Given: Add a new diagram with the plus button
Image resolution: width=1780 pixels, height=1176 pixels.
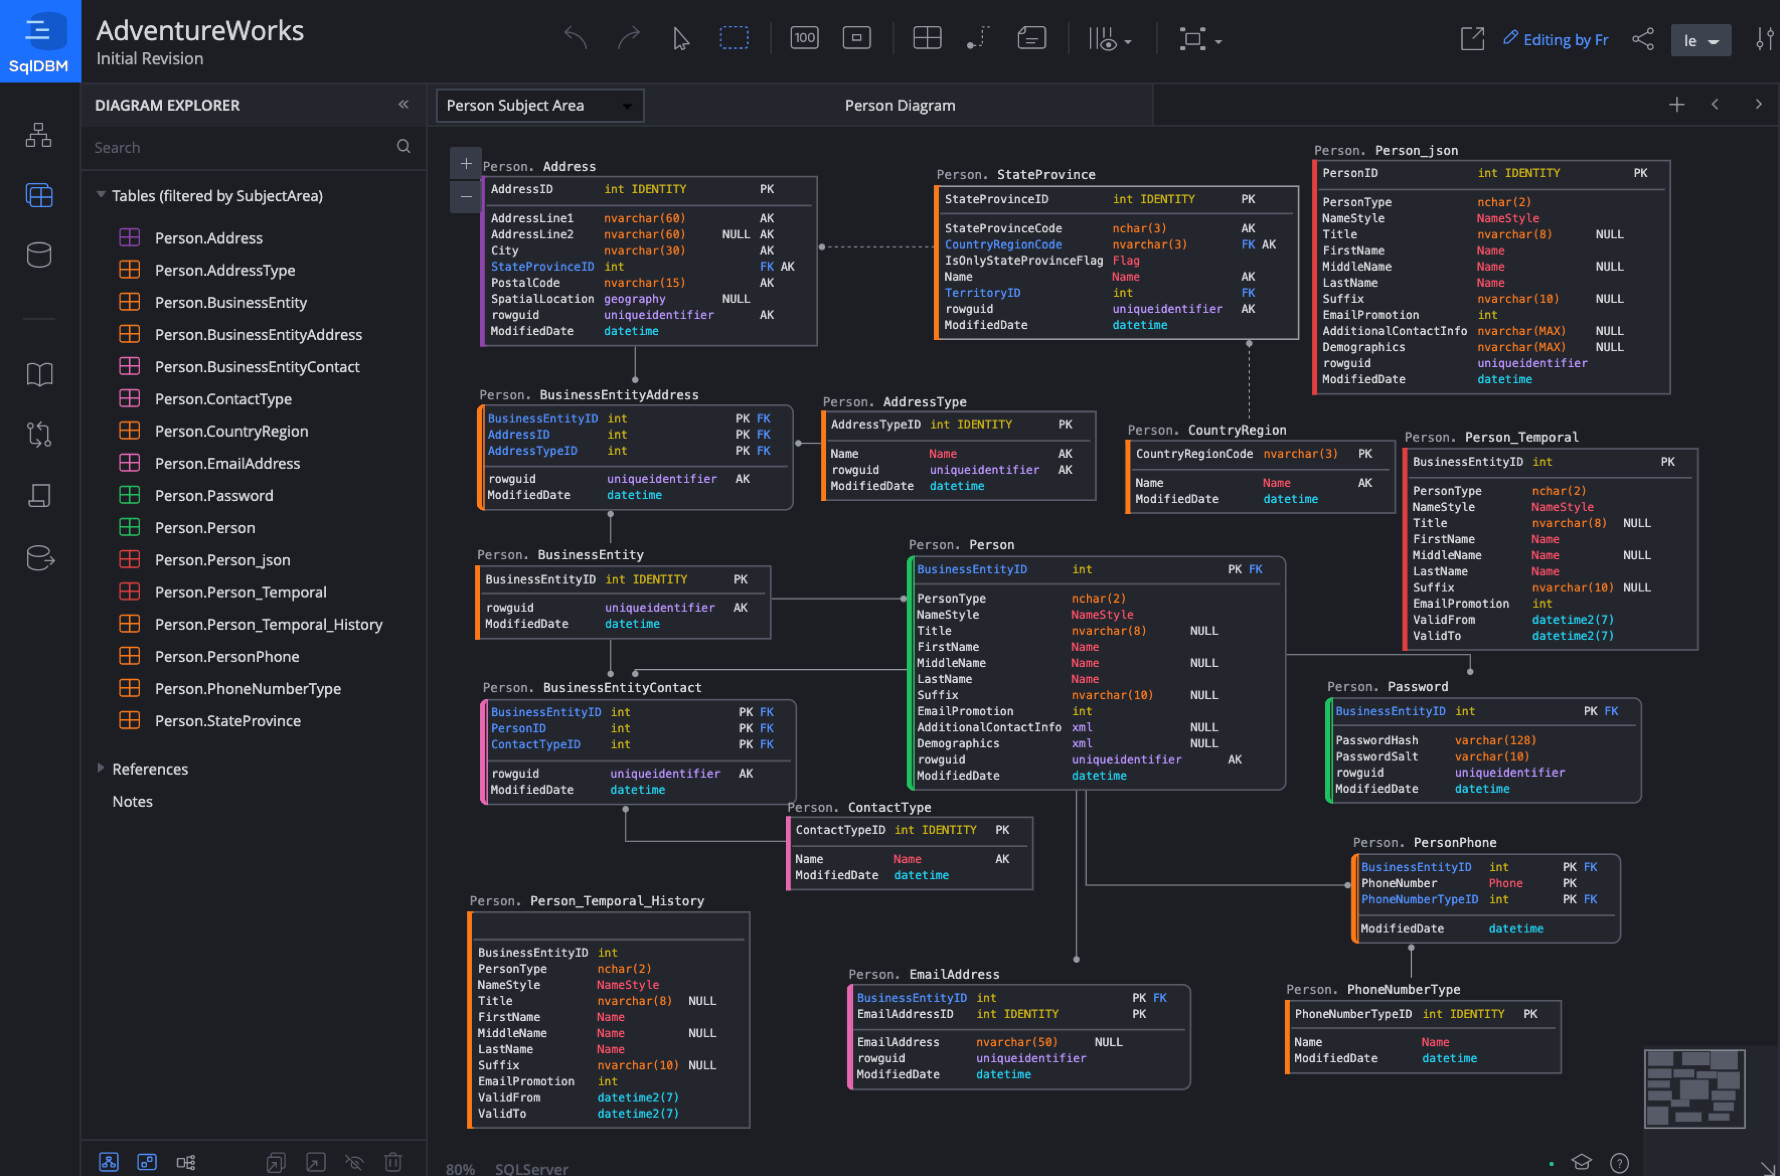Looking at the screenshot, I should 1678,104.
